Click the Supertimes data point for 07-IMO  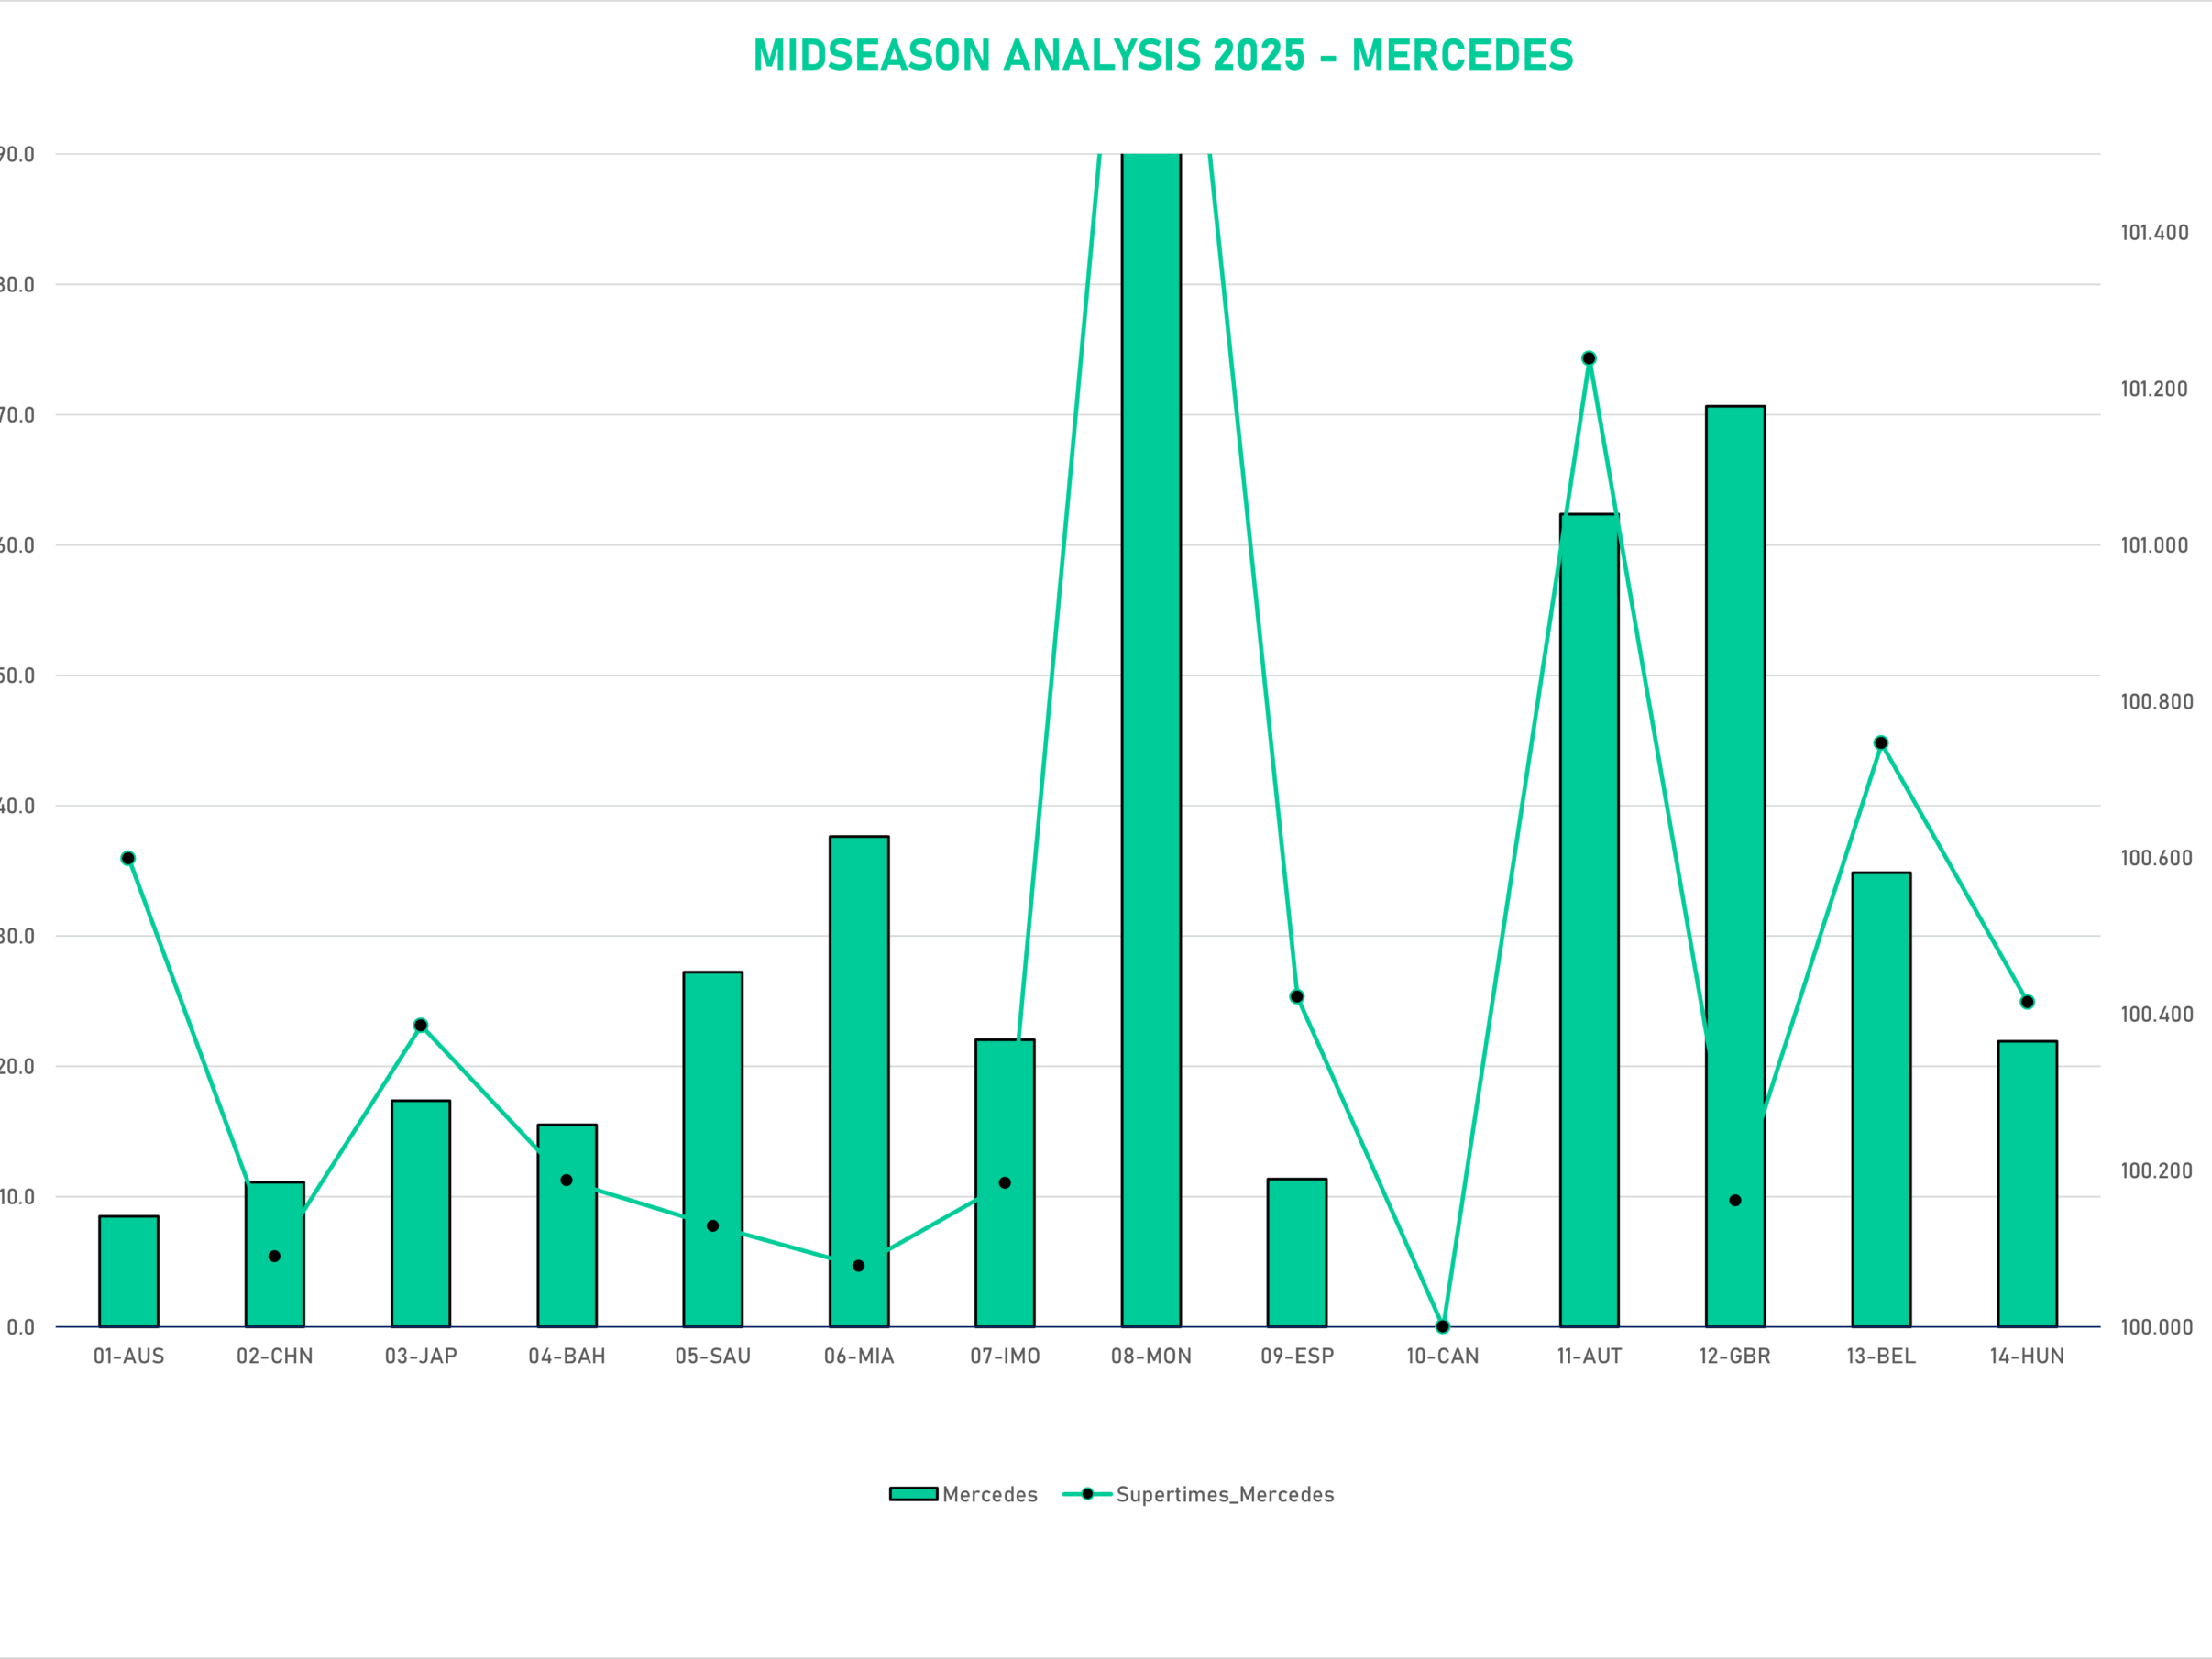coord(1005,1183)
